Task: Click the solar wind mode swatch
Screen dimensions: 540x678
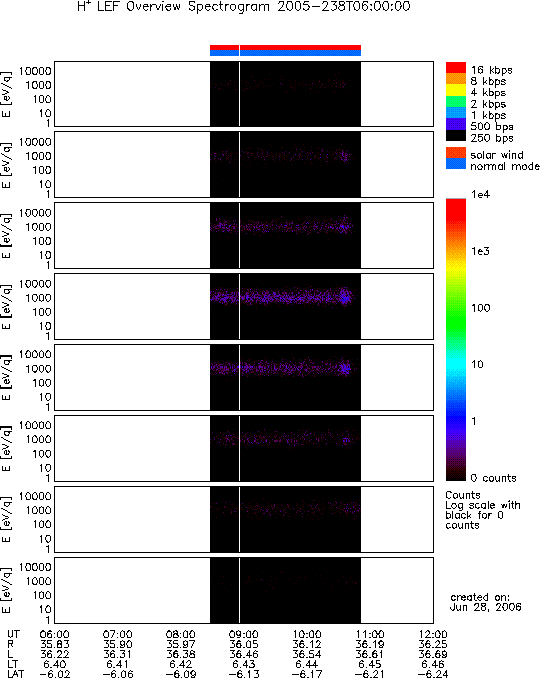Action: 456,153
